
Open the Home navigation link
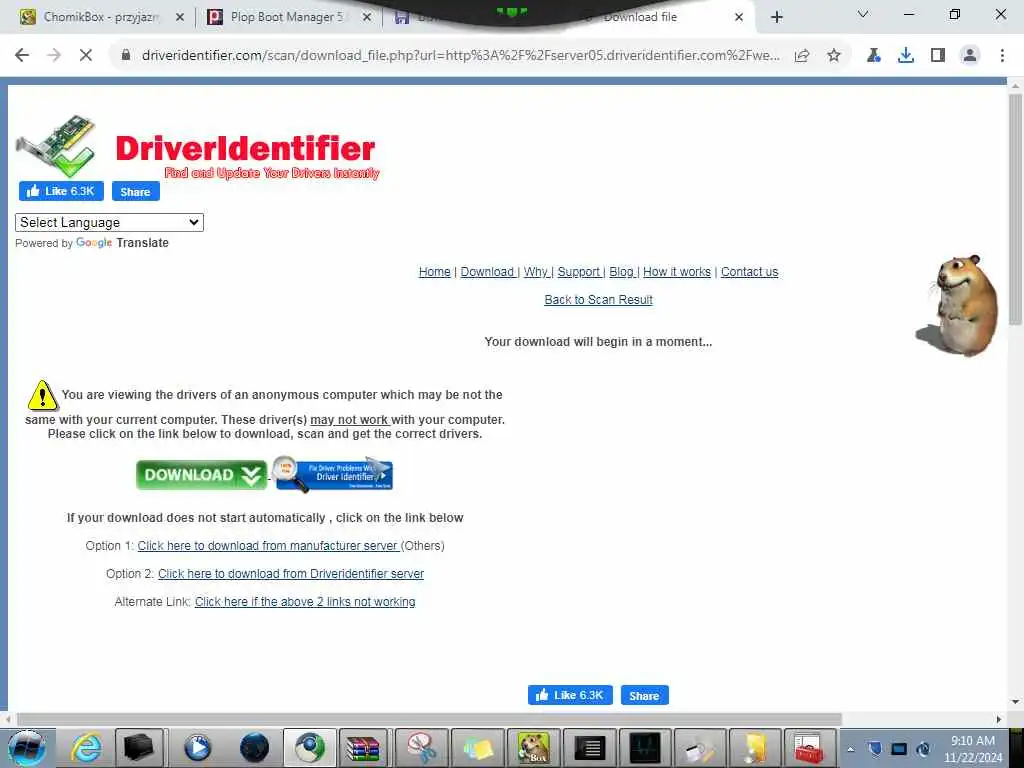point(434,272)
